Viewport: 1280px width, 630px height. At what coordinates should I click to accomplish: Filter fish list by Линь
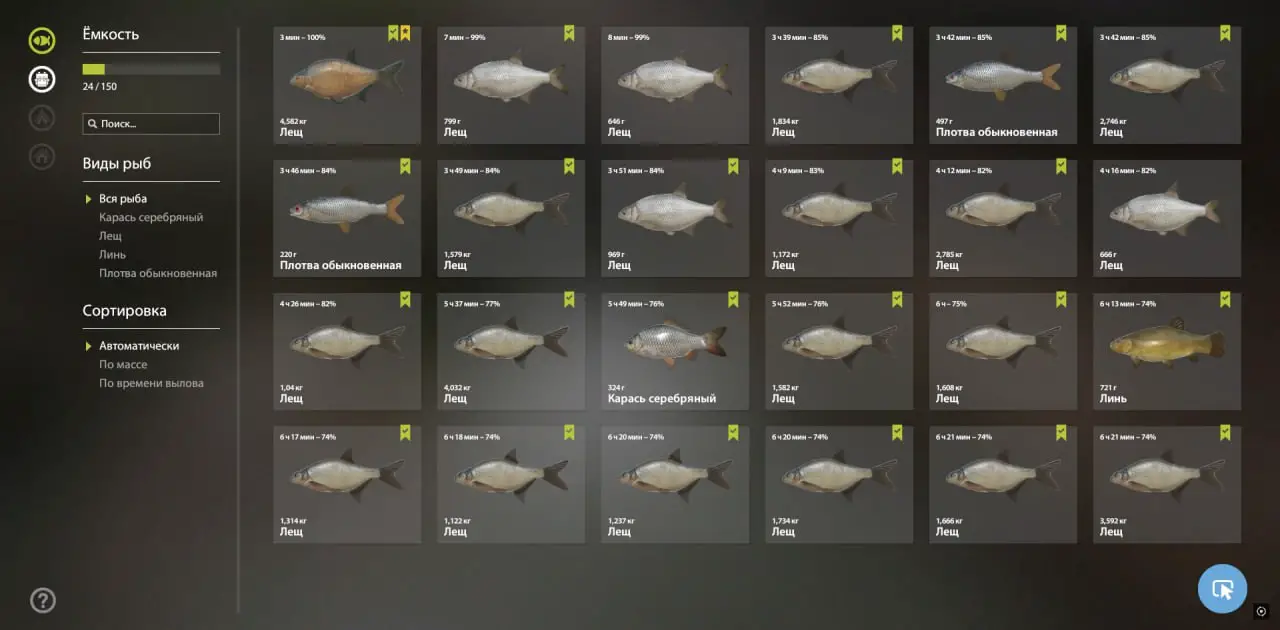110,255
